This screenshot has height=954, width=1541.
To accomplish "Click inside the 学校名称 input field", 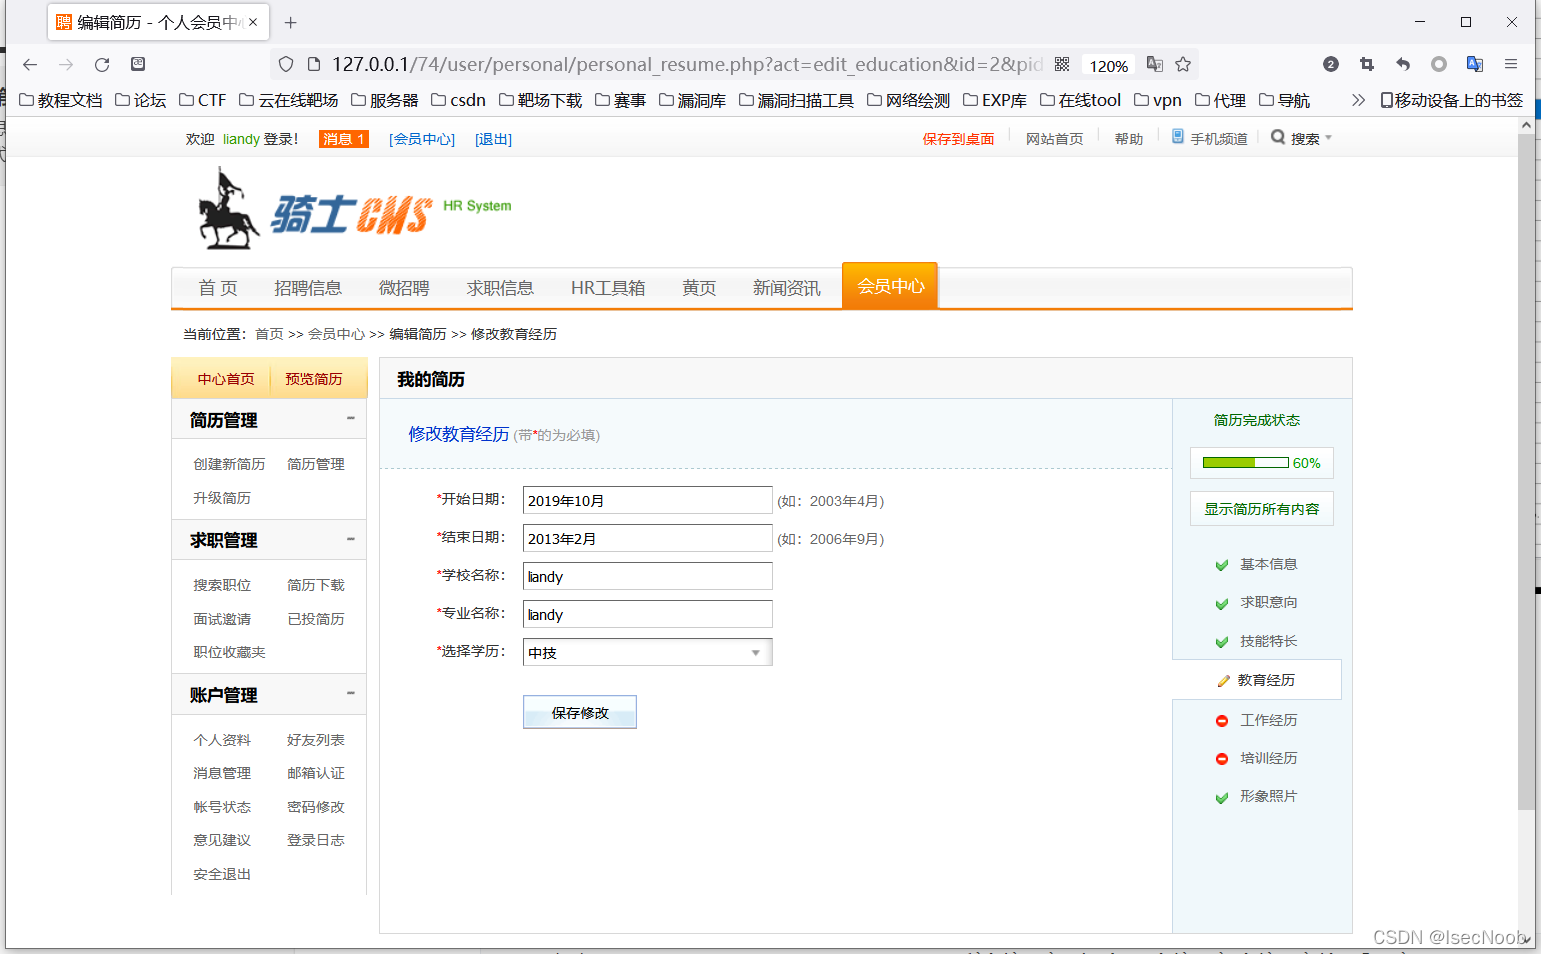I will tap(647, 576).
